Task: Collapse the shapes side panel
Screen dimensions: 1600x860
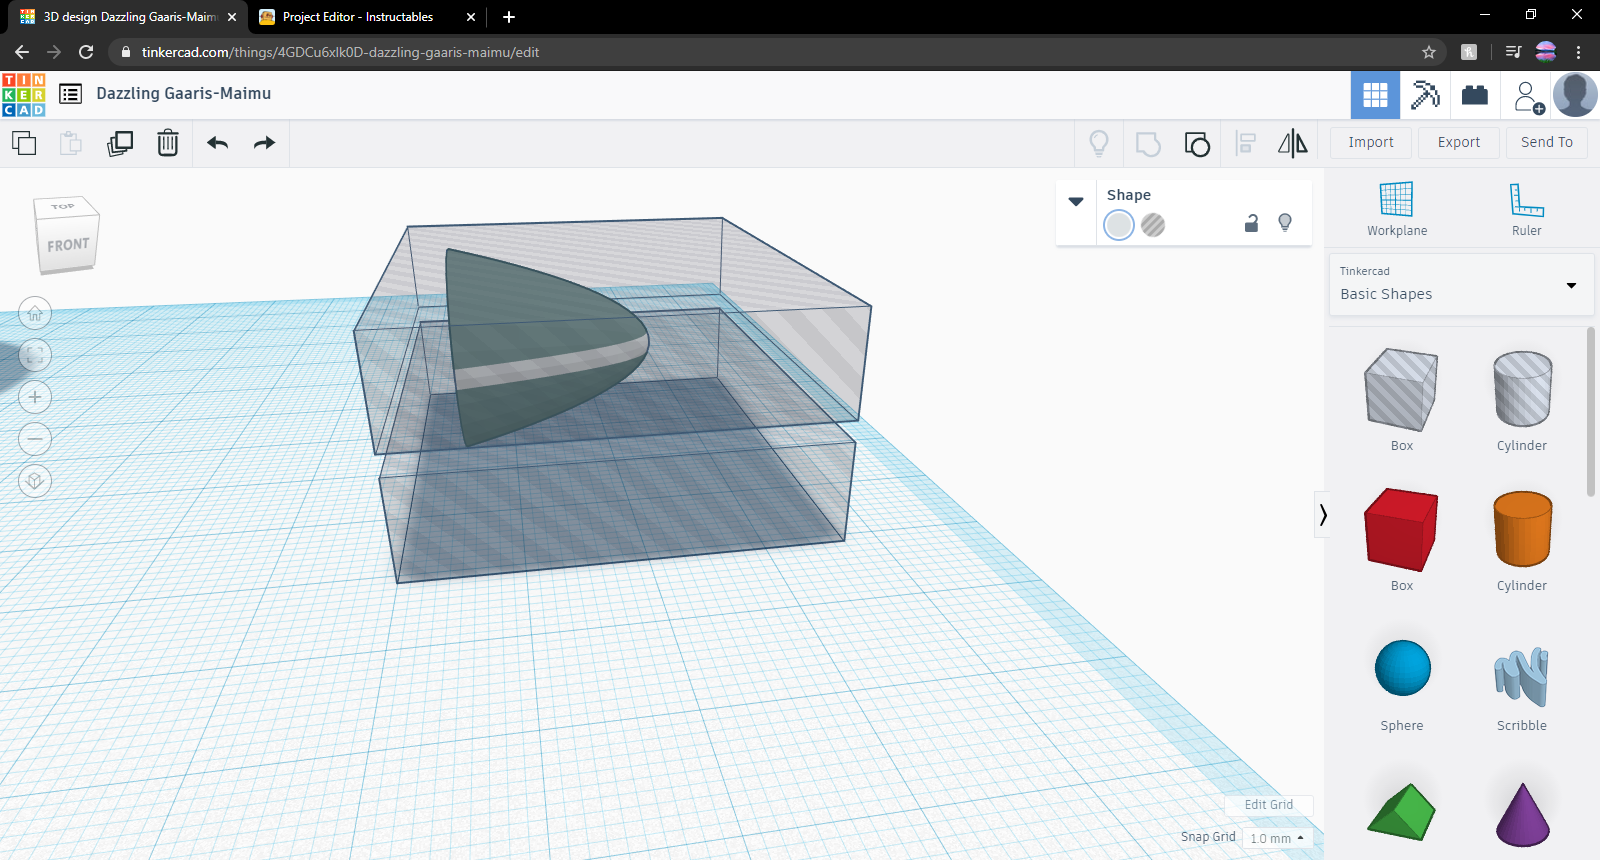Action: [1322, 515]
